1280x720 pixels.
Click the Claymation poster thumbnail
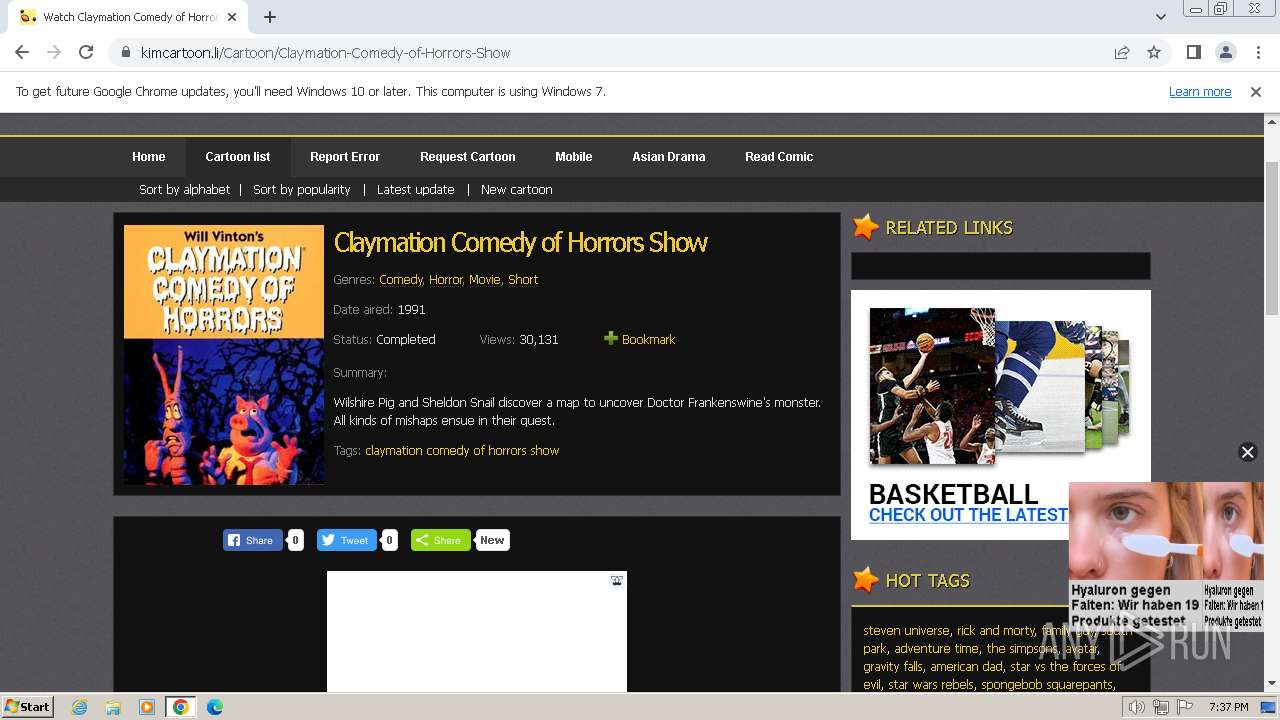tap(224, 355)
